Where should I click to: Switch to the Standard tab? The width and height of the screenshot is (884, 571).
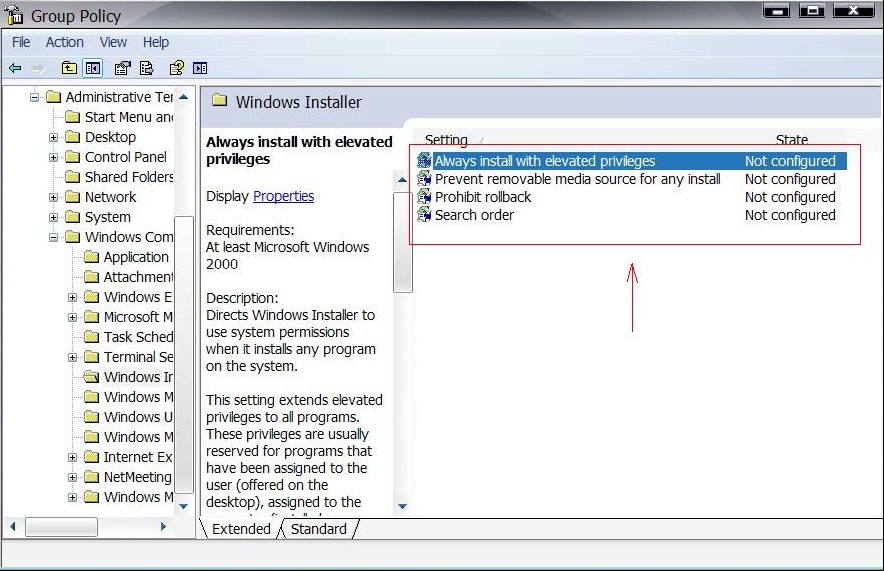point(319,529)
